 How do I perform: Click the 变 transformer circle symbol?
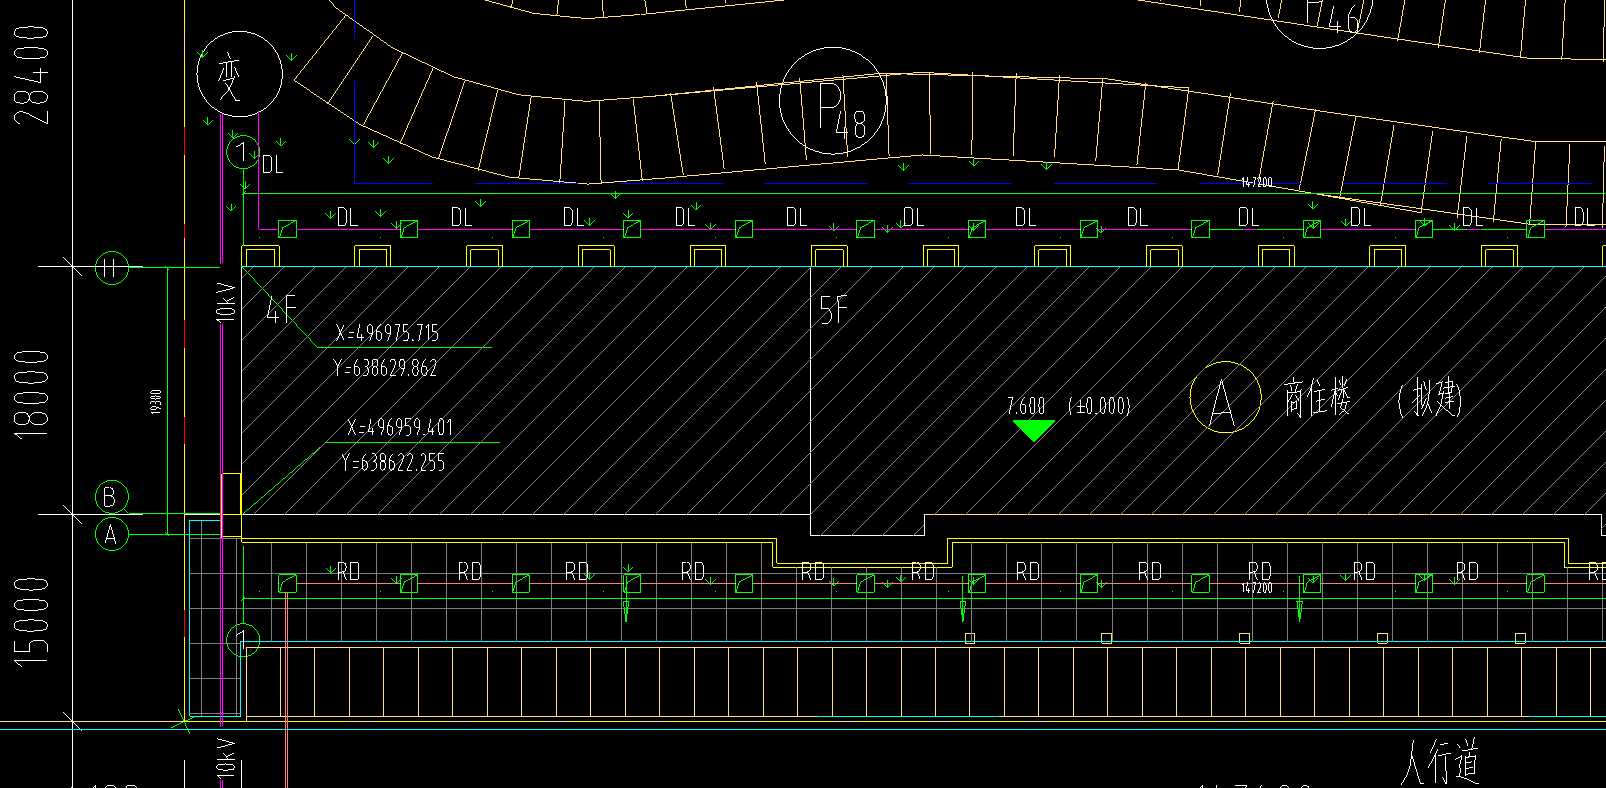click(x=239, y=75)
